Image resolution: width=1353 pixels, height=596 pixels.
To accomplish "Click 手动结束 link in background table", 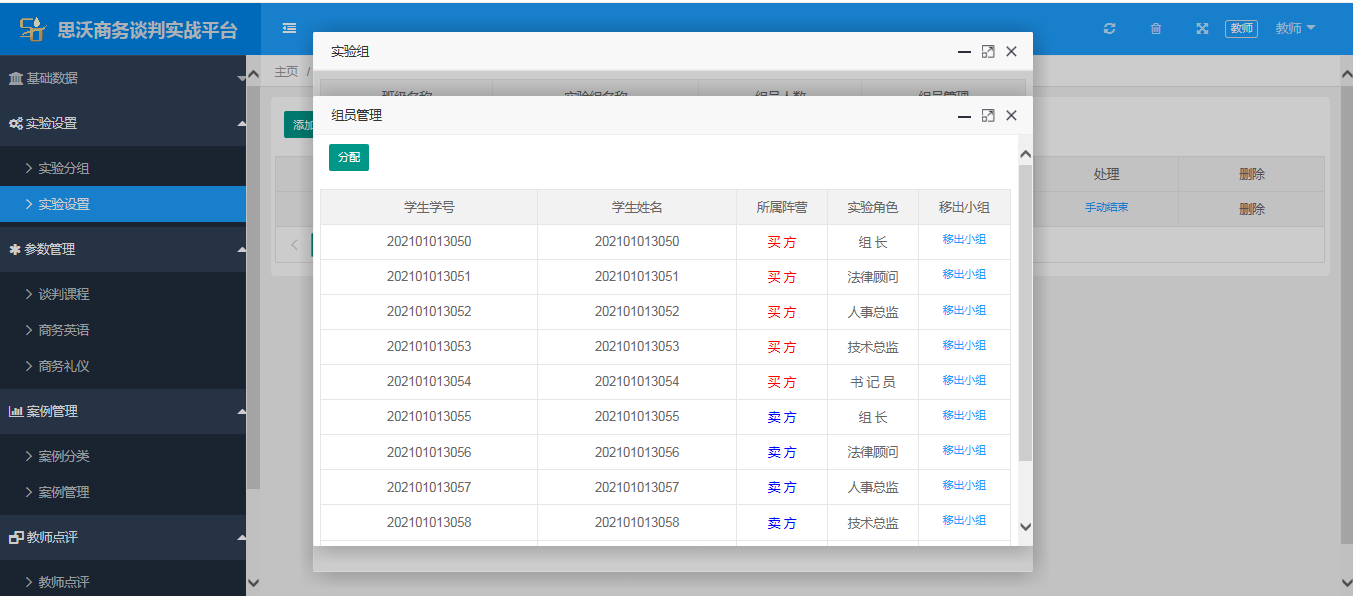I will [1106, 208].
